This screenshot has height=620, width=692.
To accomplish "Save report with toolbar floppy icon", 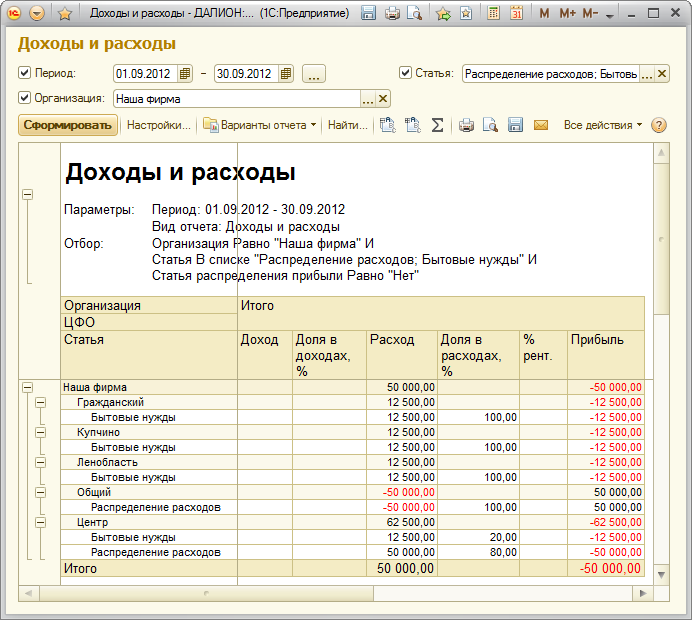I will (515, 125).
